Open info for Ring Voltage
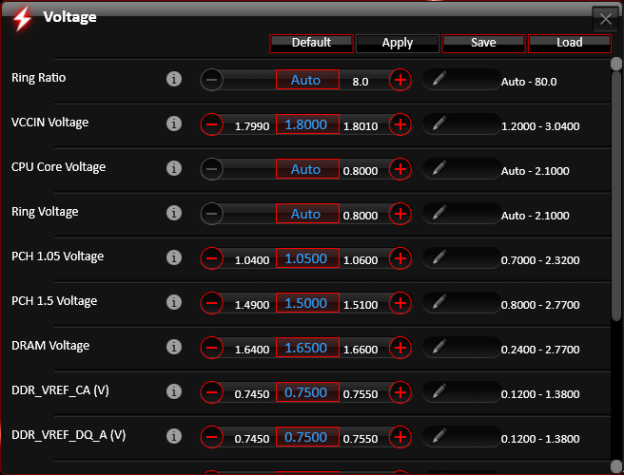 pyautogui.click(x=174, y=213)
